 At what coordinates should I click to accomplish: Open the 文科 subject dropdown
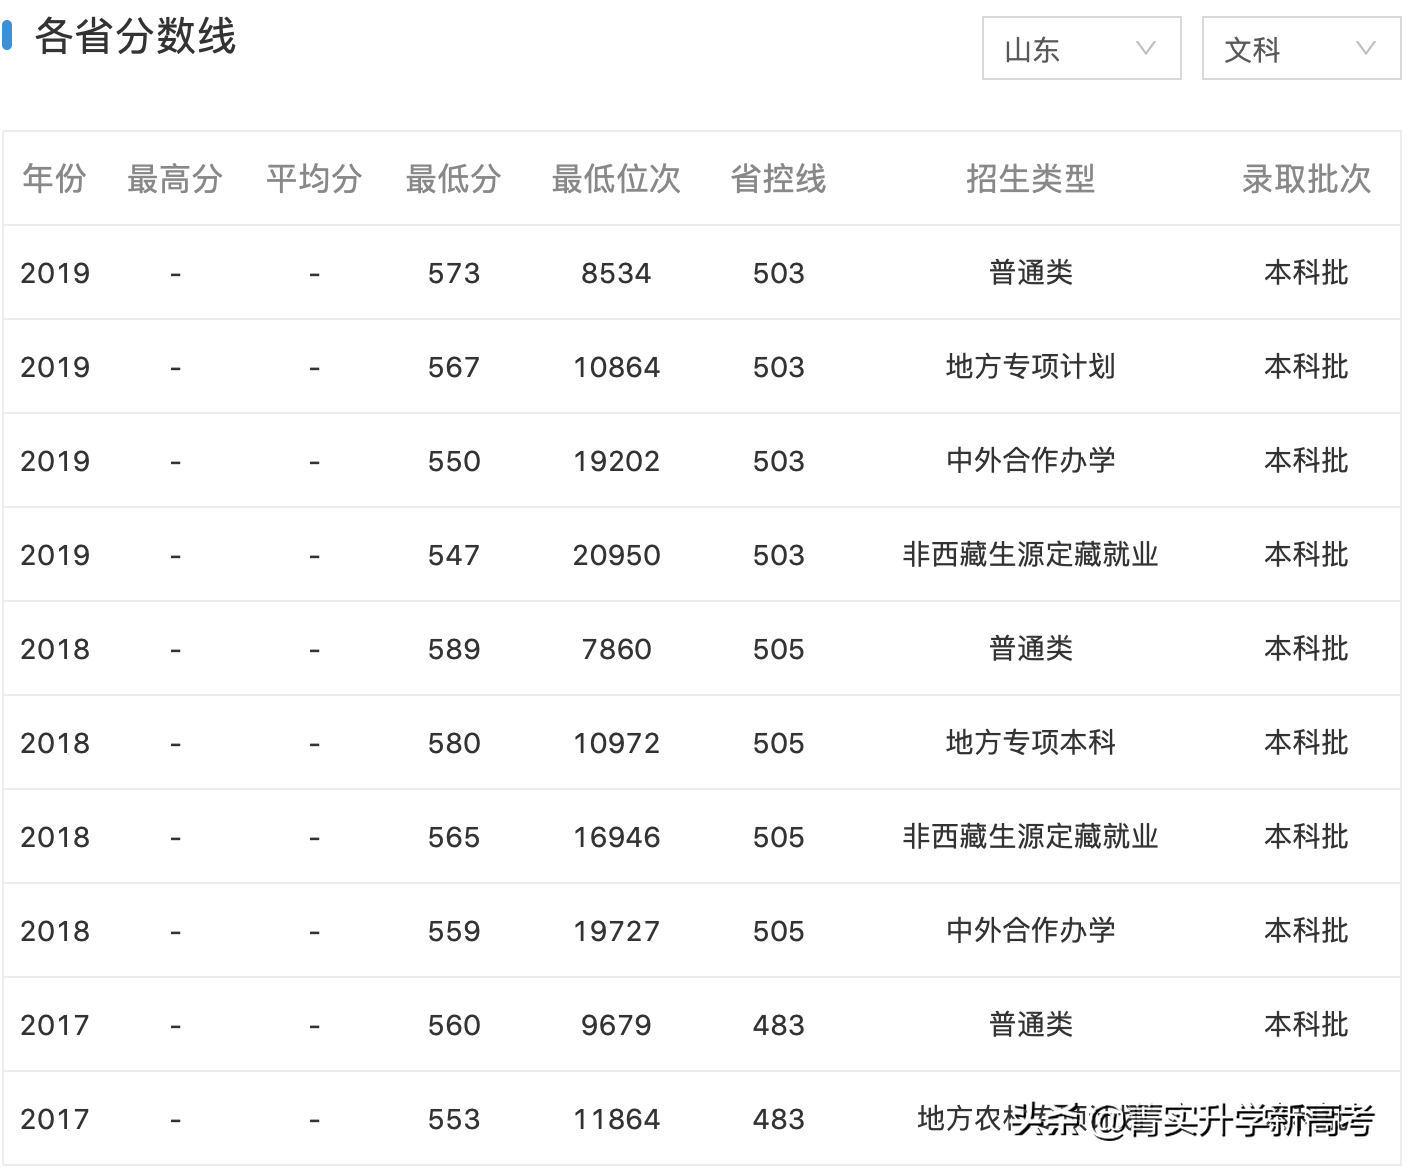pyautogui.click(x=1300, y=48)
